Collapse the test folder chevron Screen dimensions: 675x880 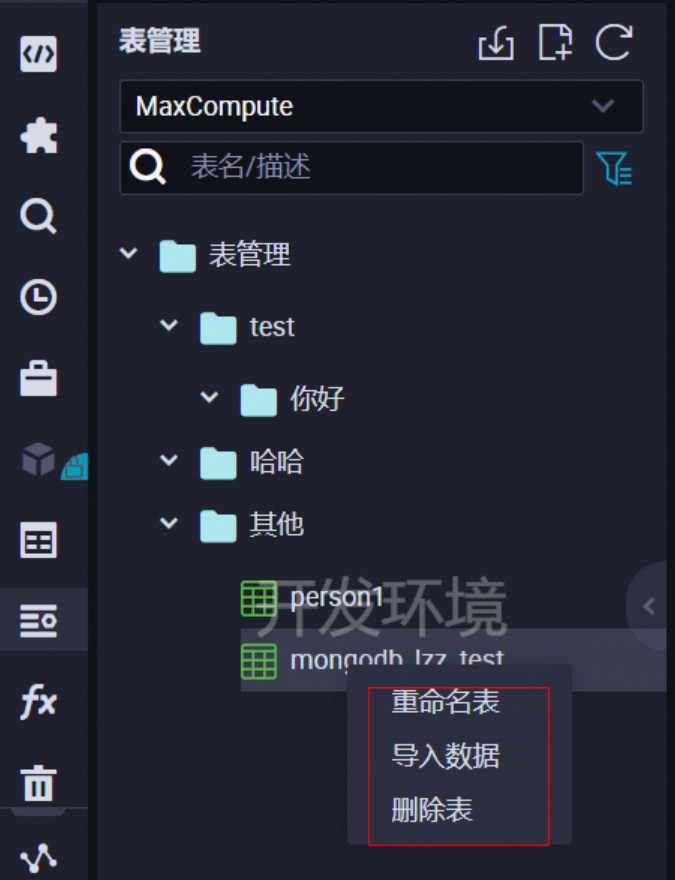[169, 325]
